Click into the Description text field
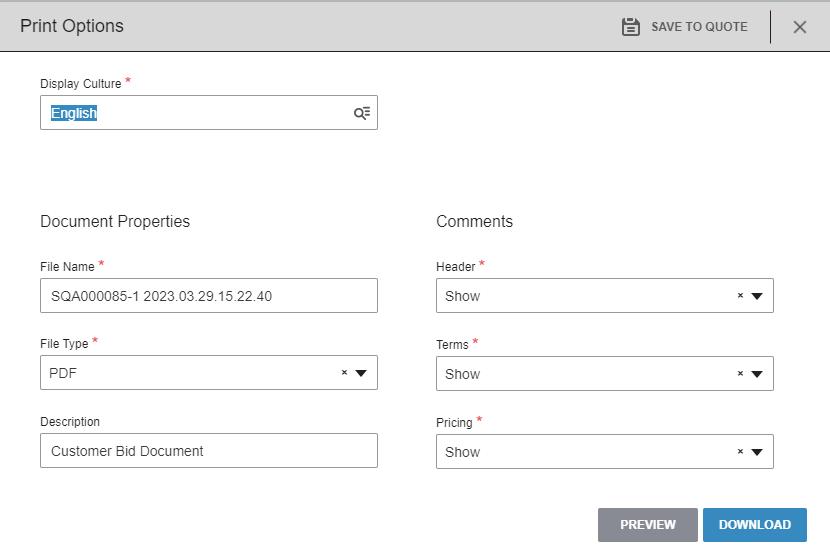Image resolution: width=830 pixels, height=556 pixels. pos(209,451)
